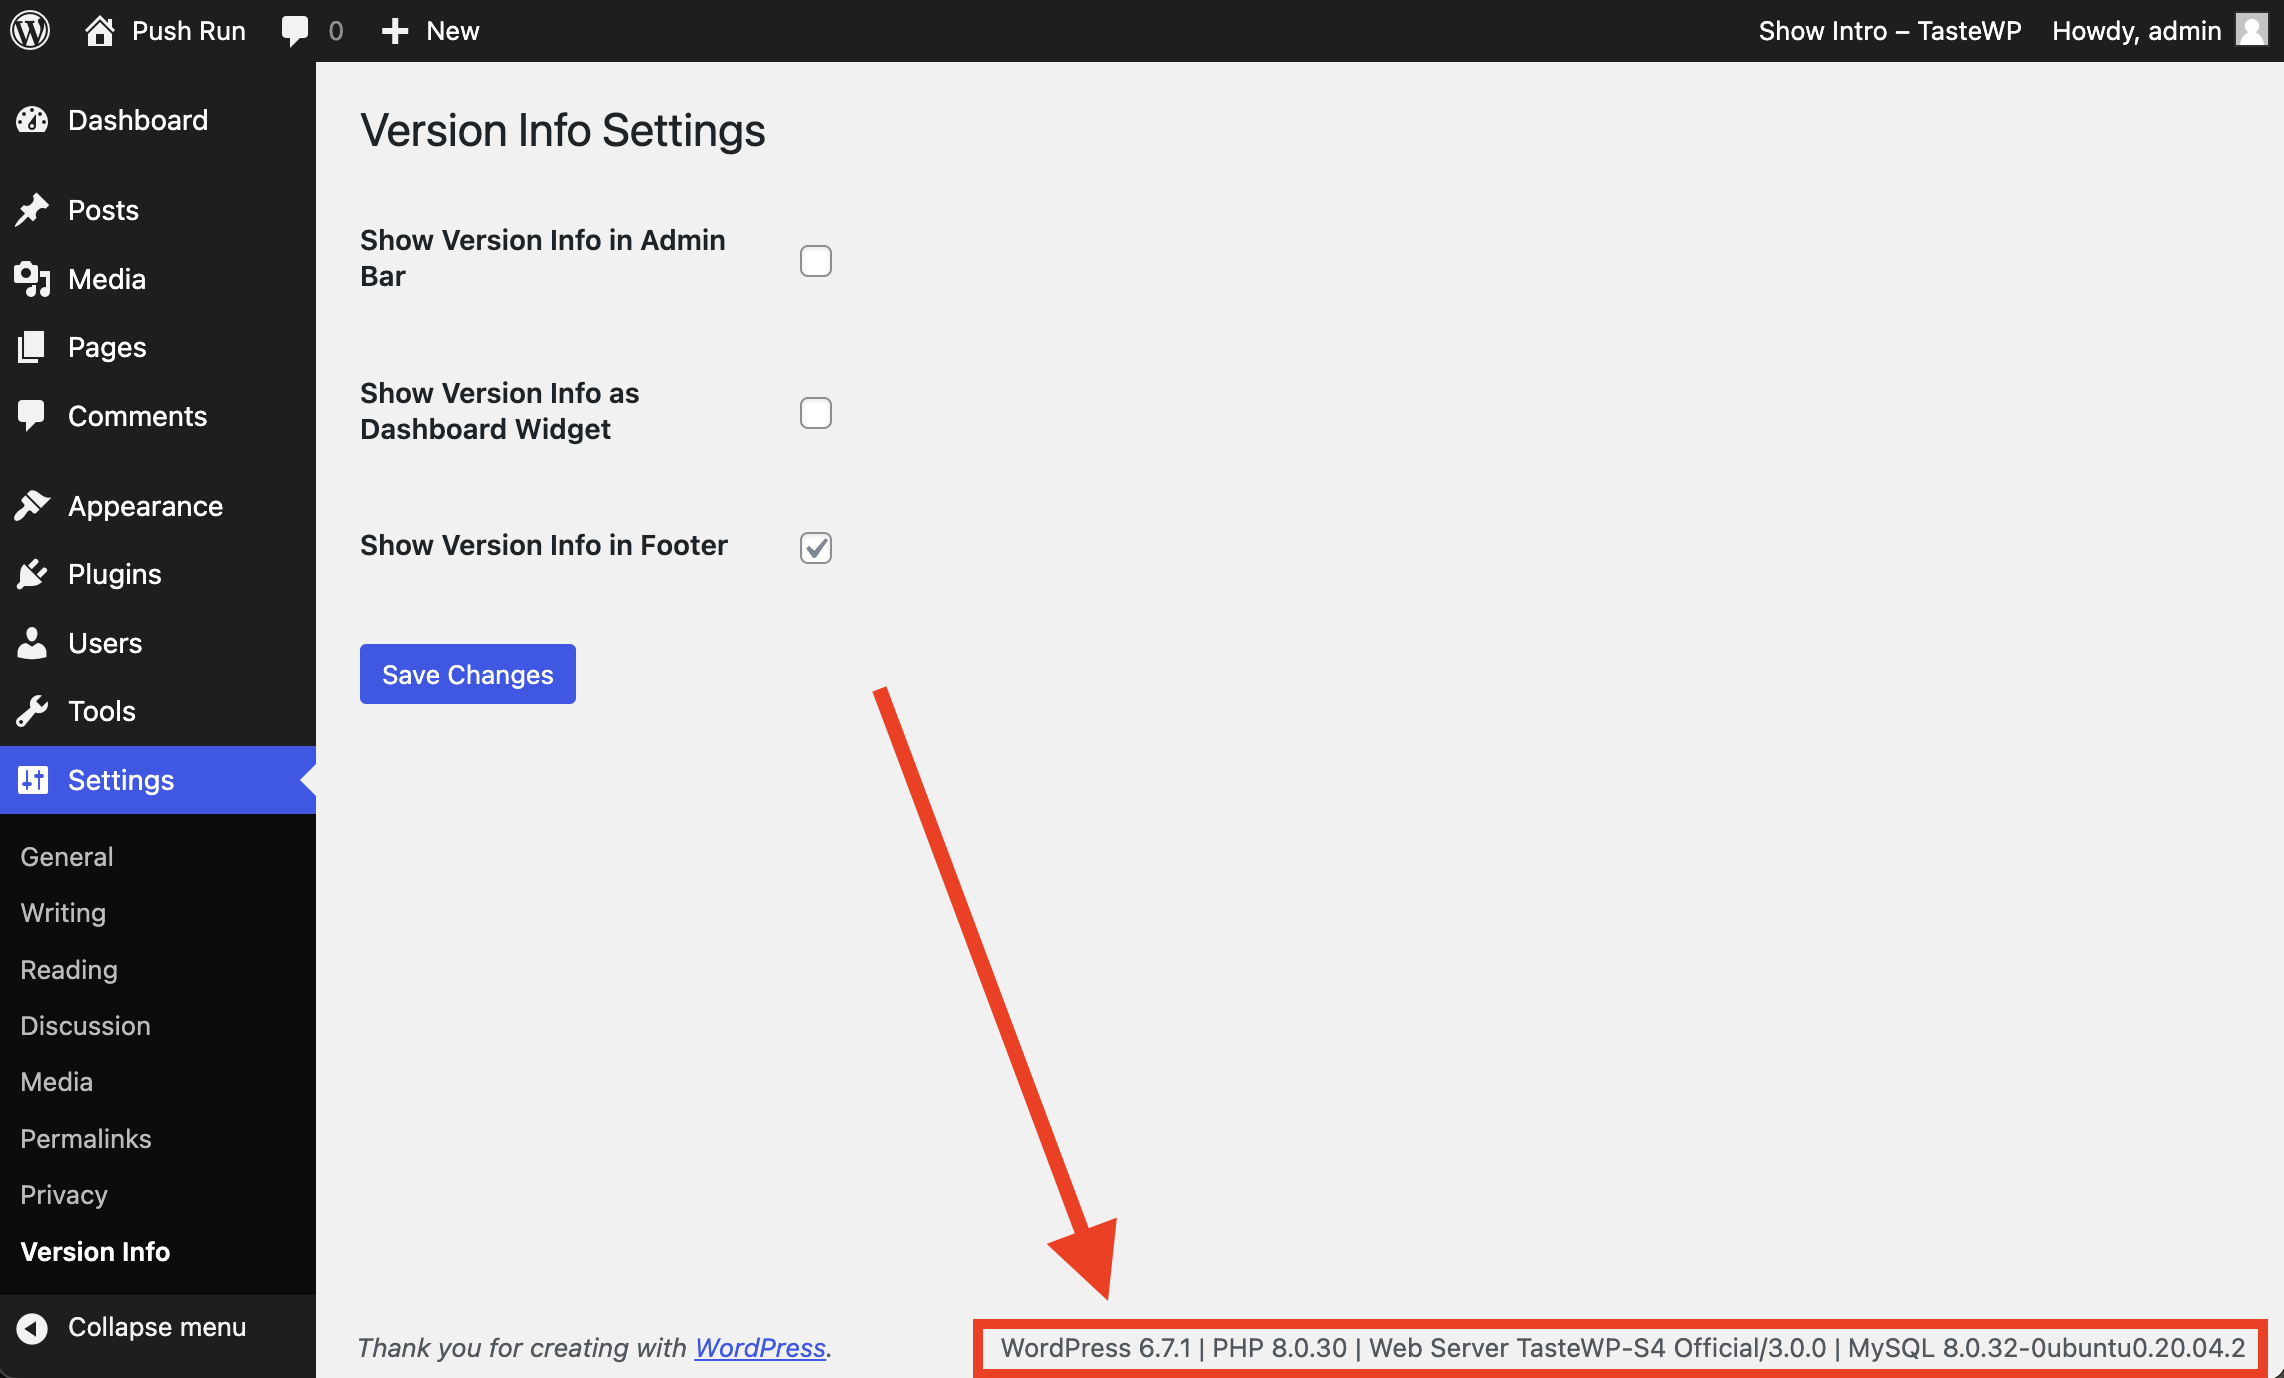Image resolution: width=2284 pixels, height=1378 pixels.
Task: Click comments notification icon with count
Action: click(312, 31)
